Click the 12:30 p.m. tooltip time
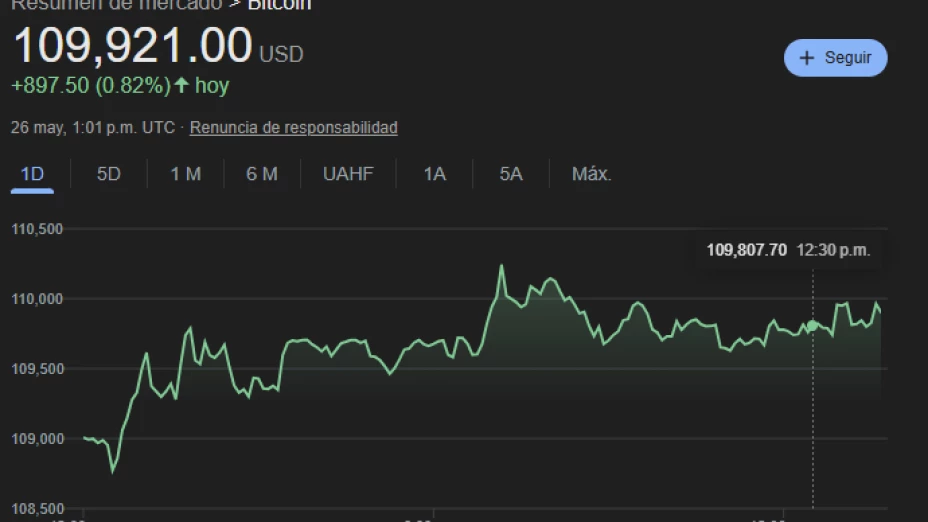 point(833,250)
